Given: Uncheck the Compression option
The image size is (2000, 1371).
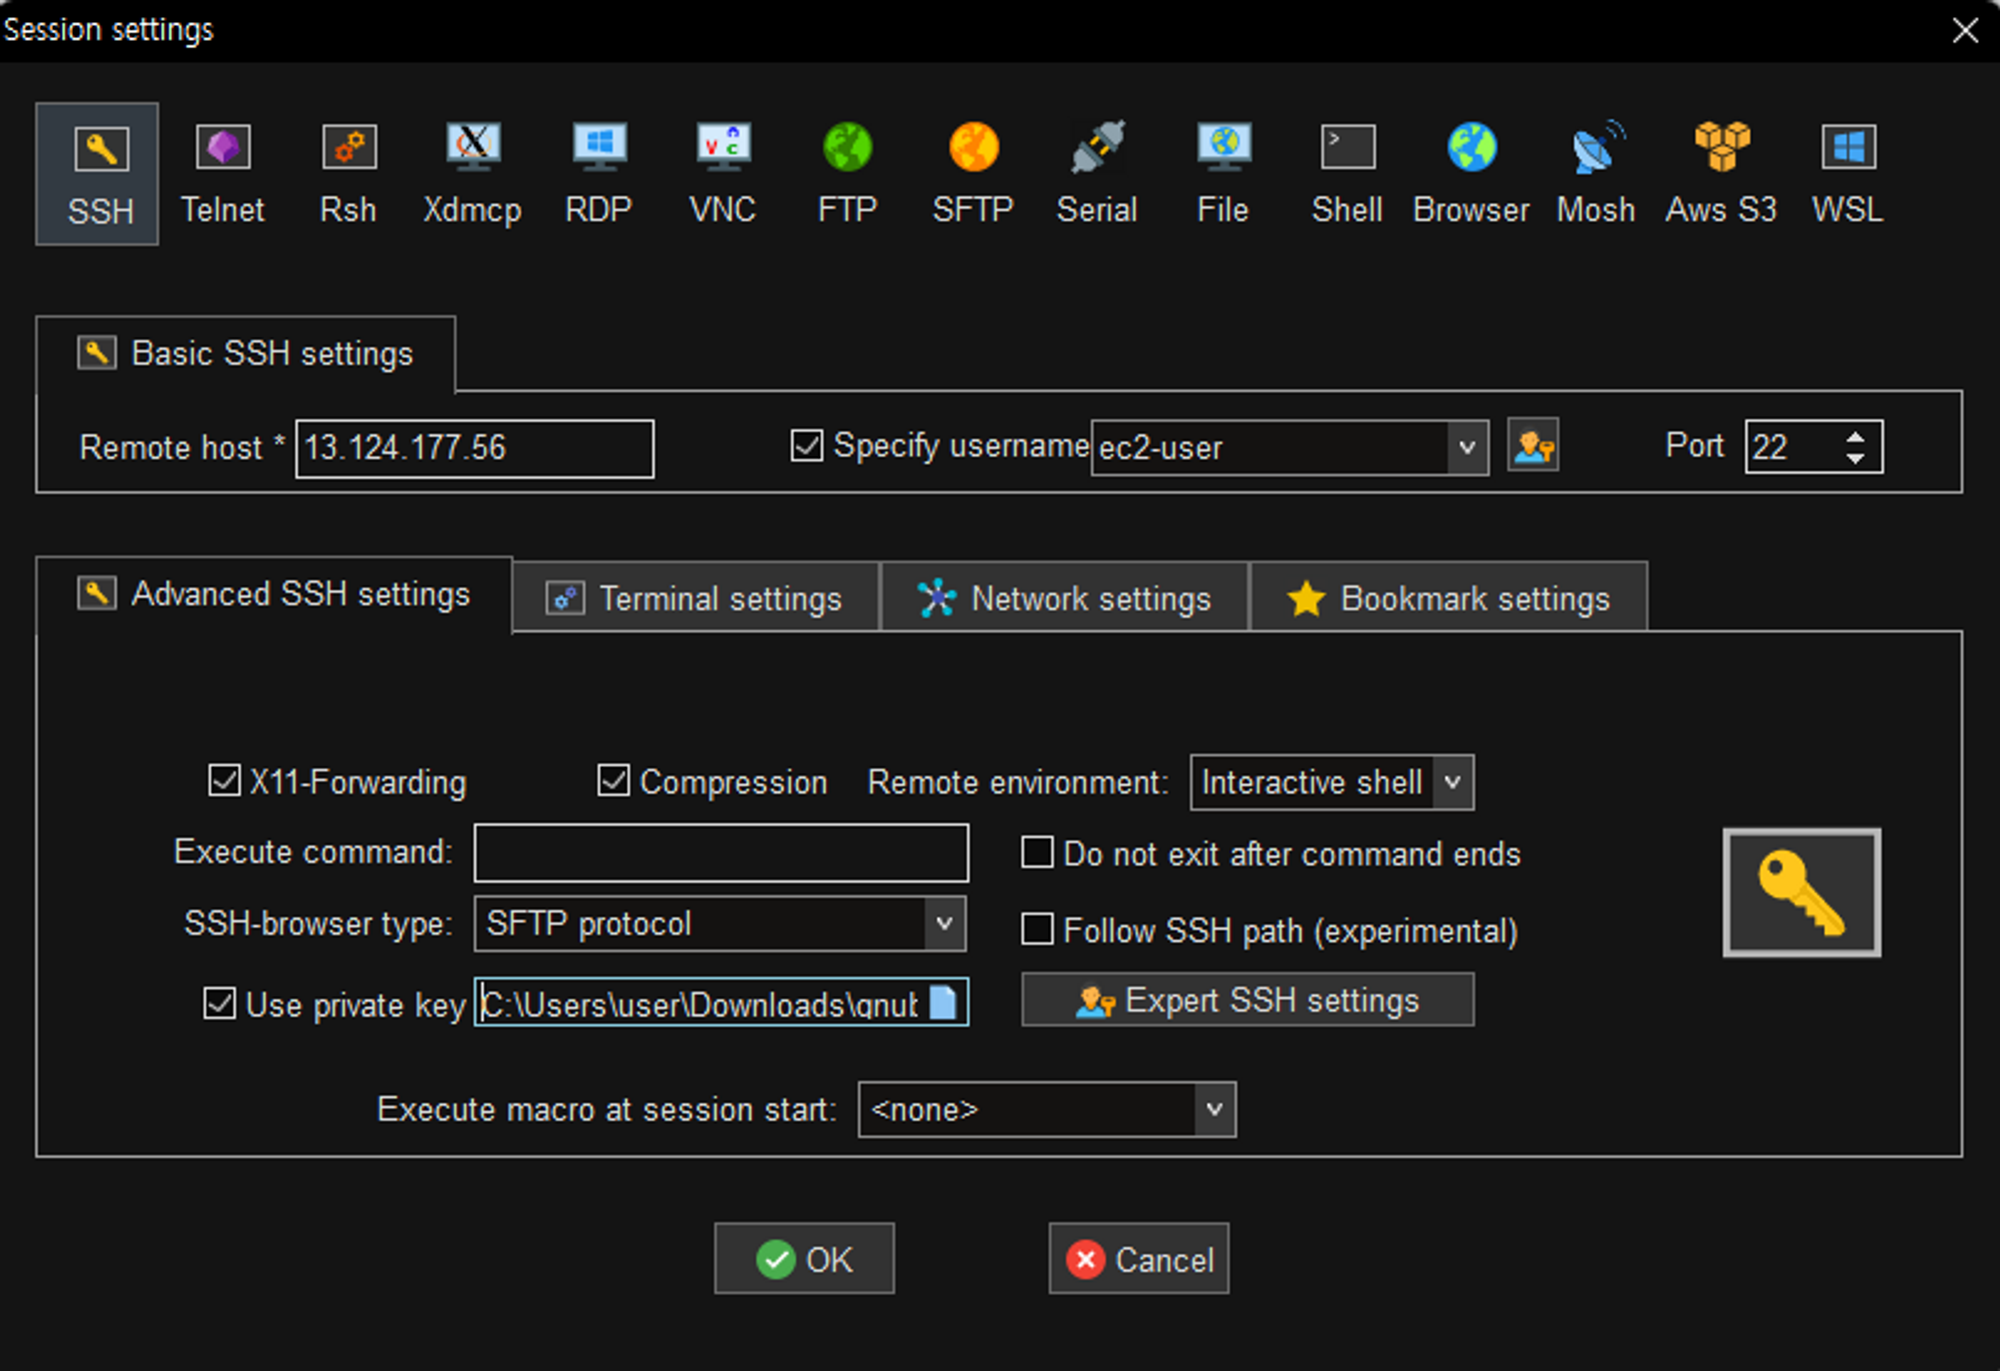Looking at the screenshot, I should tap(613, 781).
